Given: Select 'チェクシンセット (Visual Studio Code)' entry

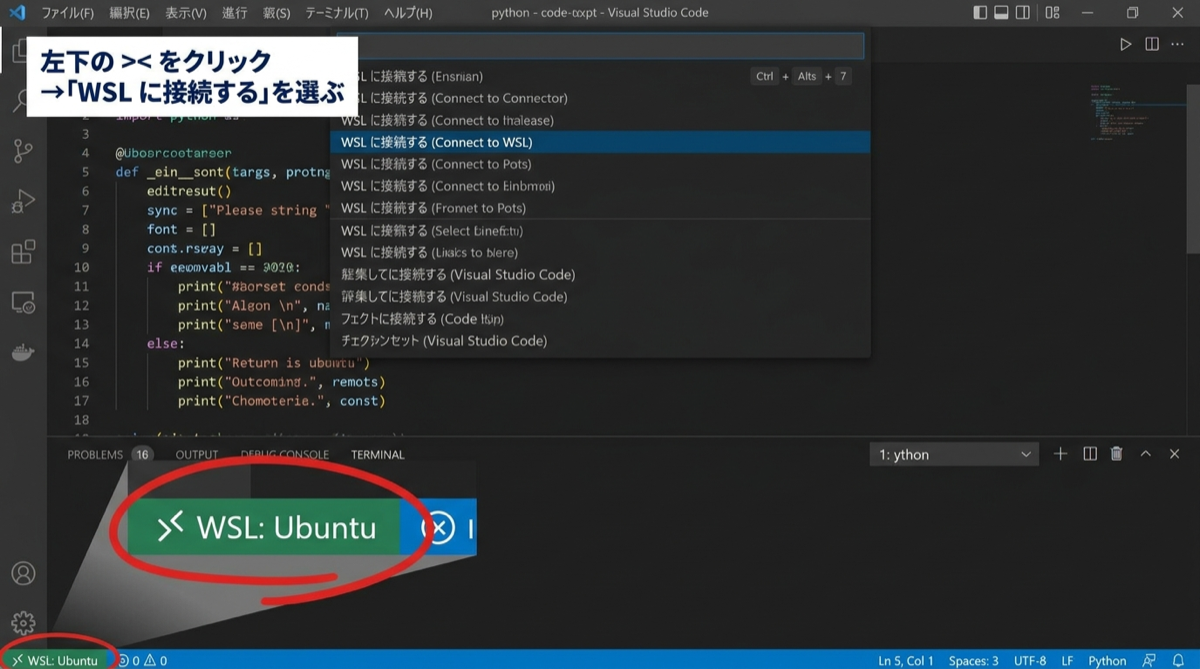Looking at the screenshot, I should 600,340.
